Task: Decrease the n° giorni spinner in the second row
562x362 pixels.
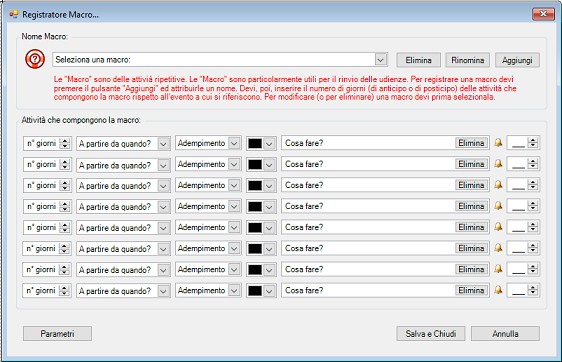Action: 65,167
